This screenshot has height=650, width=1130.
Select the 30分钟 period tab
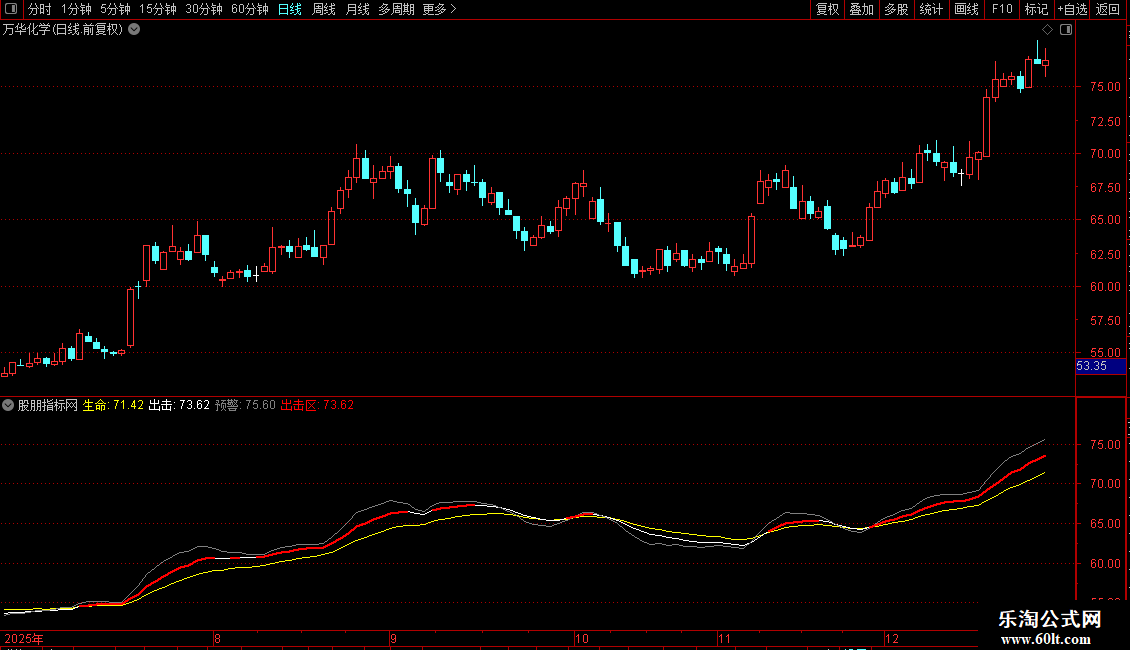click(204, 9)
